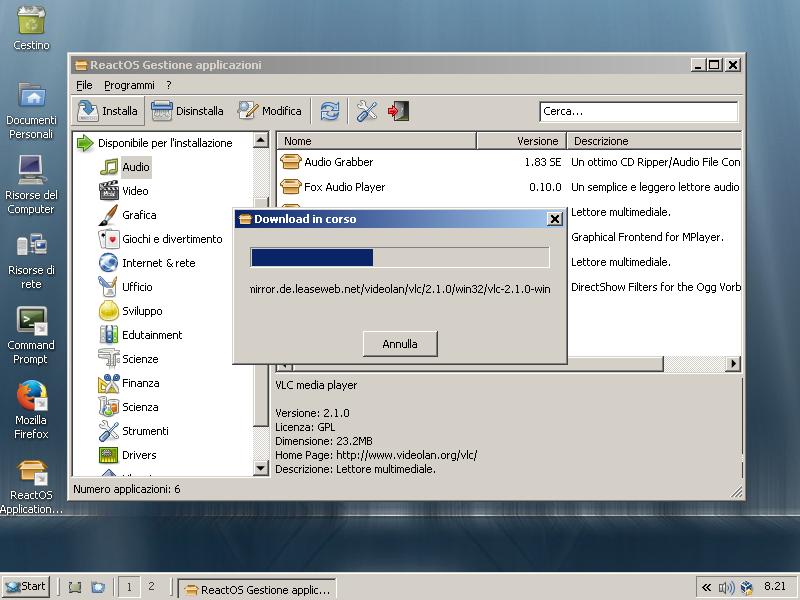Sort the list by the Nome column header
The width and height of the screenshot is (800, 600).
376,141
